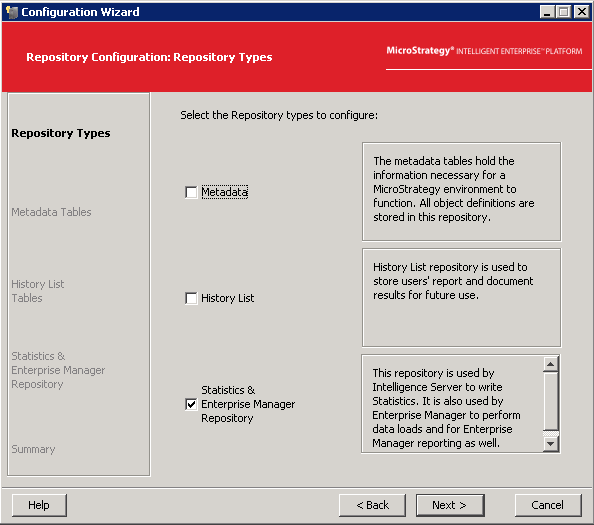Open the Help button
594x525 pixels.
[39, 505]
